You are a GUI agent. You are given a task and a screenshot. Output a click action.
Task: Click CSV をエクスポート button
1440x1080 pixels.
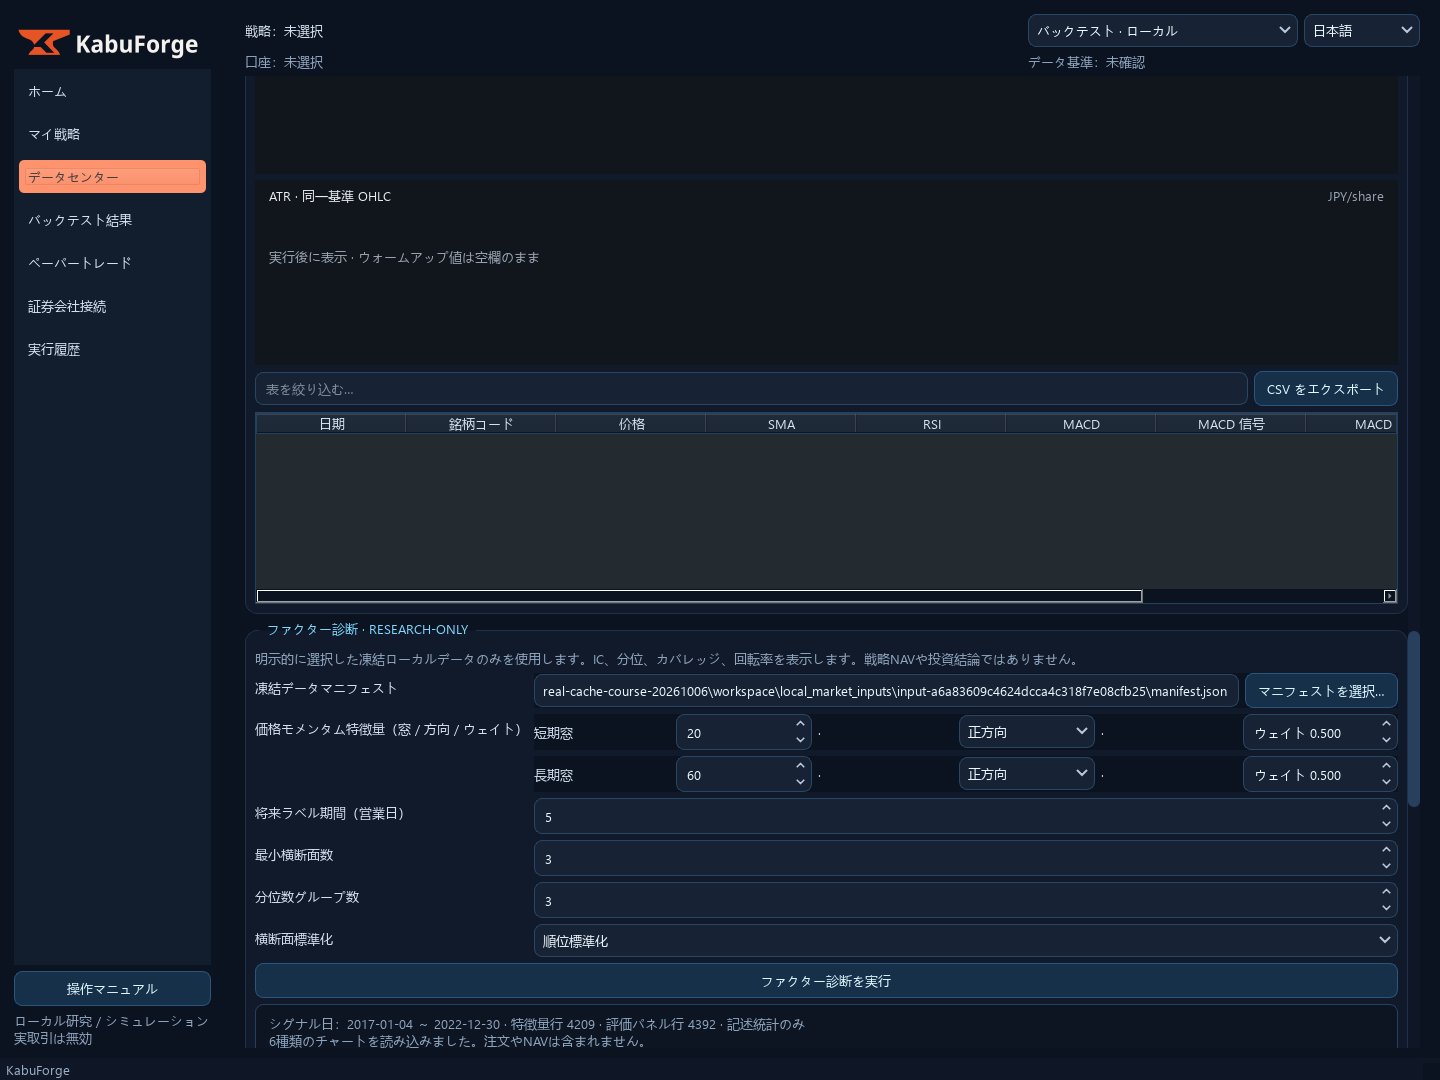coord(1325,389)
